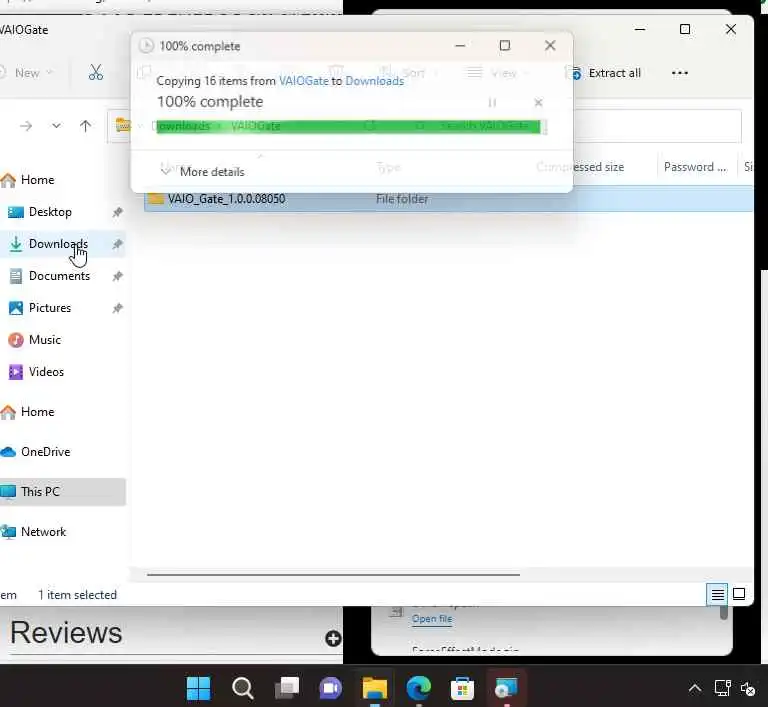Unpin Desktop using its pin icon
This screenshot has height=707, width=768.
118,212
